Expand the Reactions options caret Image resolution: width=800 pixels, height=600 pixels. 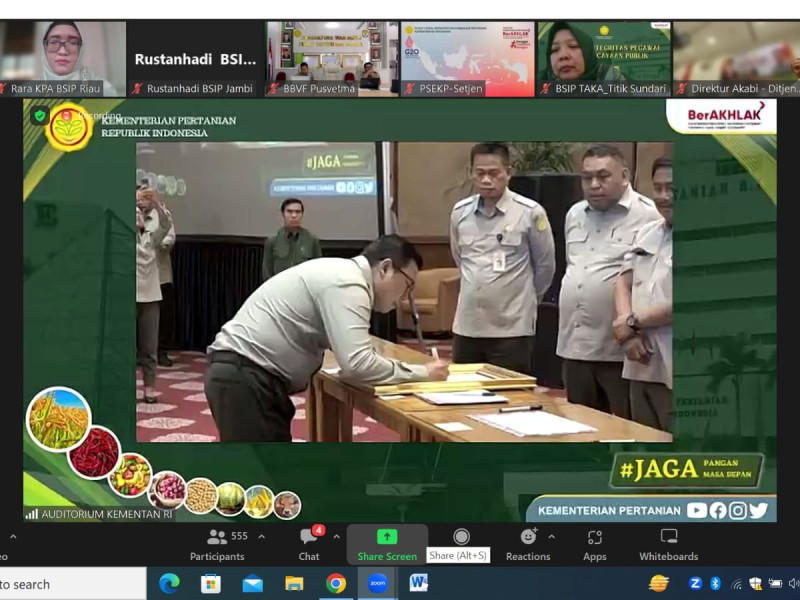tap(551, 536)
